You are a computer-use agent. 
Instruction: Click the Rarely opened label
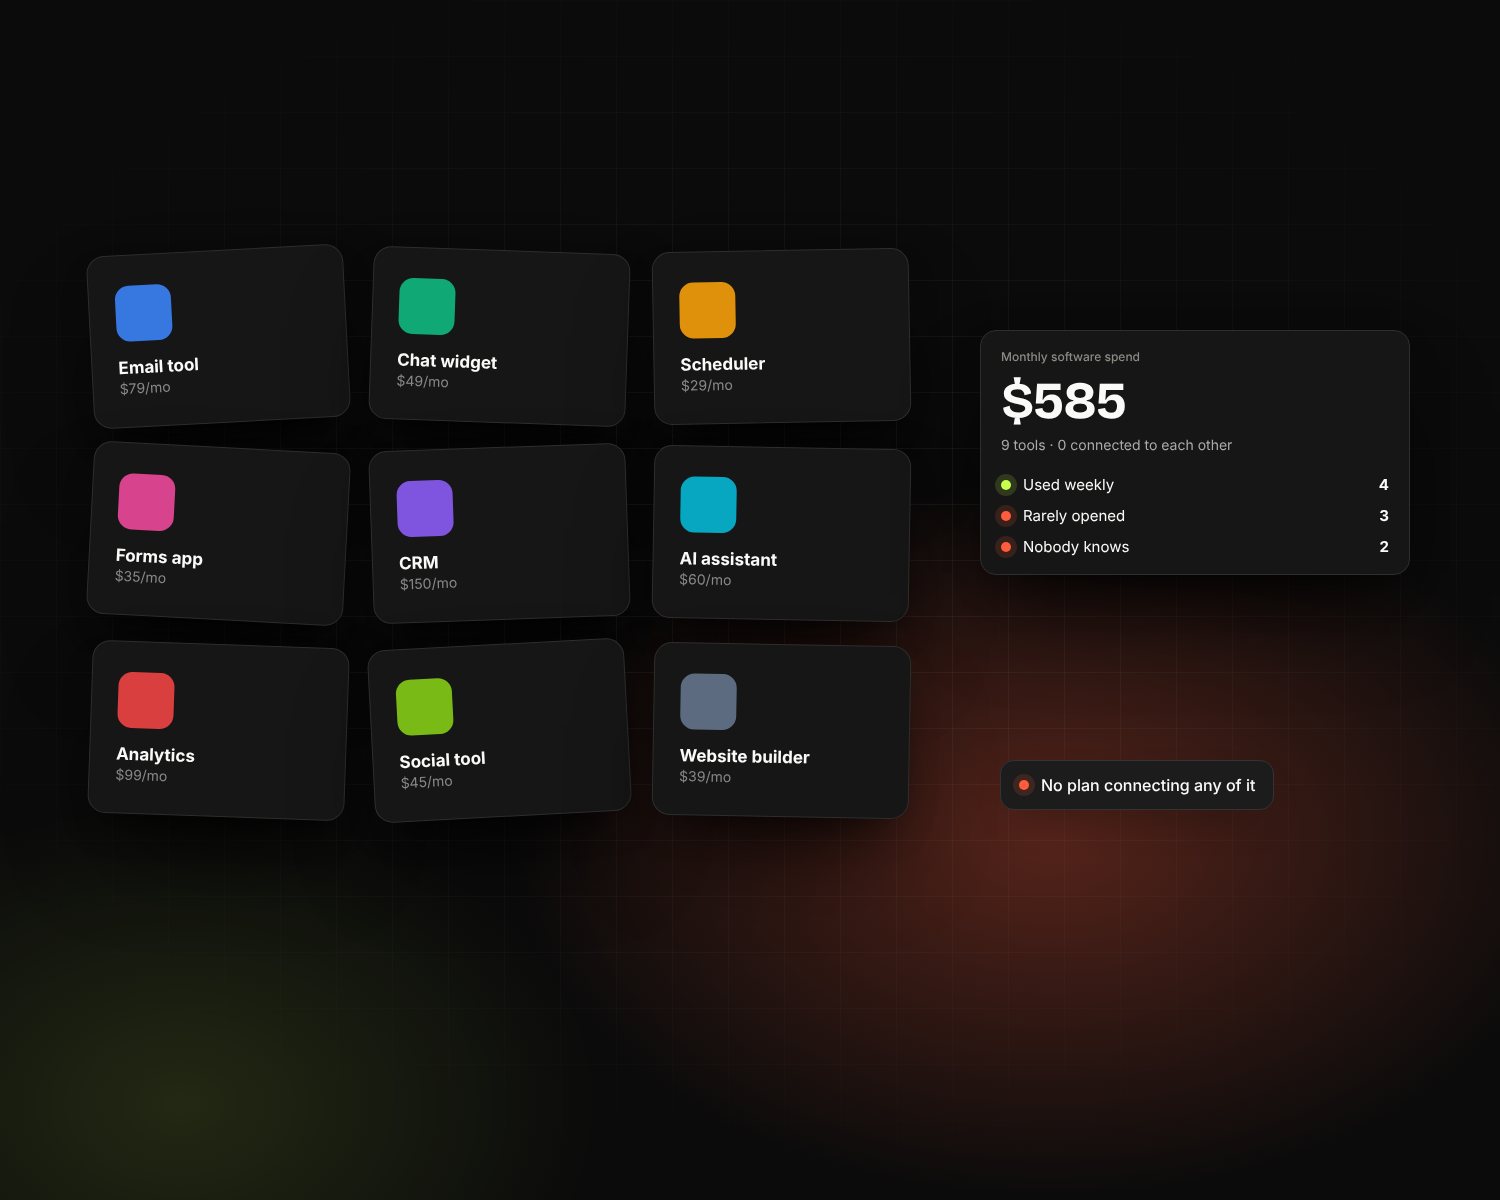click(1074, 516)
